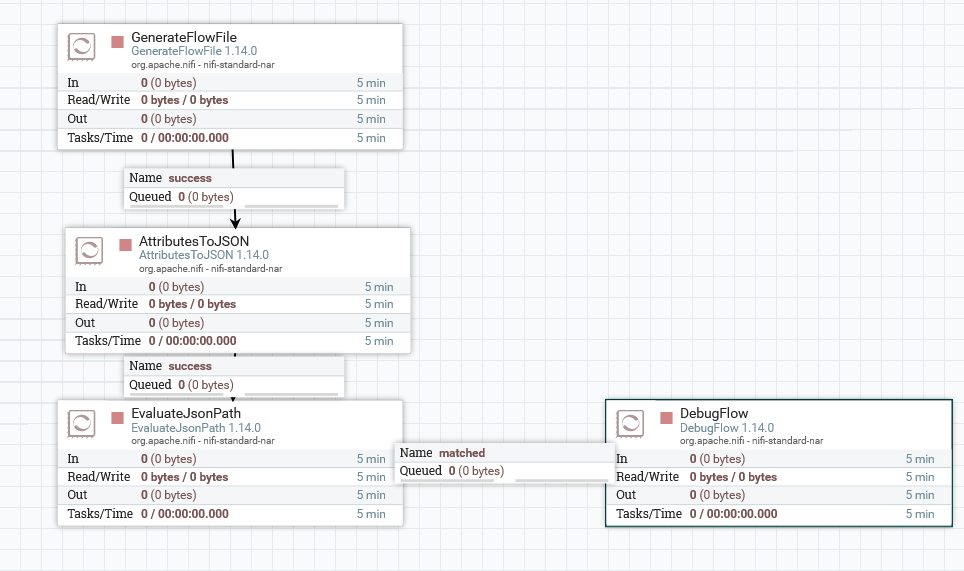The image size is (964, 571).
Task: Click AttributesToJSON's Tasks/Time value
Action: (192, 341)
